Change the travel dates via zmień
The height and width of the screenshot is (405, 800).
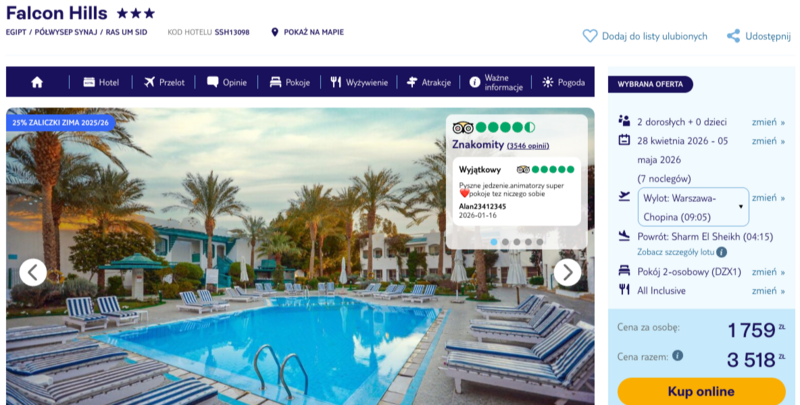pyautogui.click(x=768, y=141)
